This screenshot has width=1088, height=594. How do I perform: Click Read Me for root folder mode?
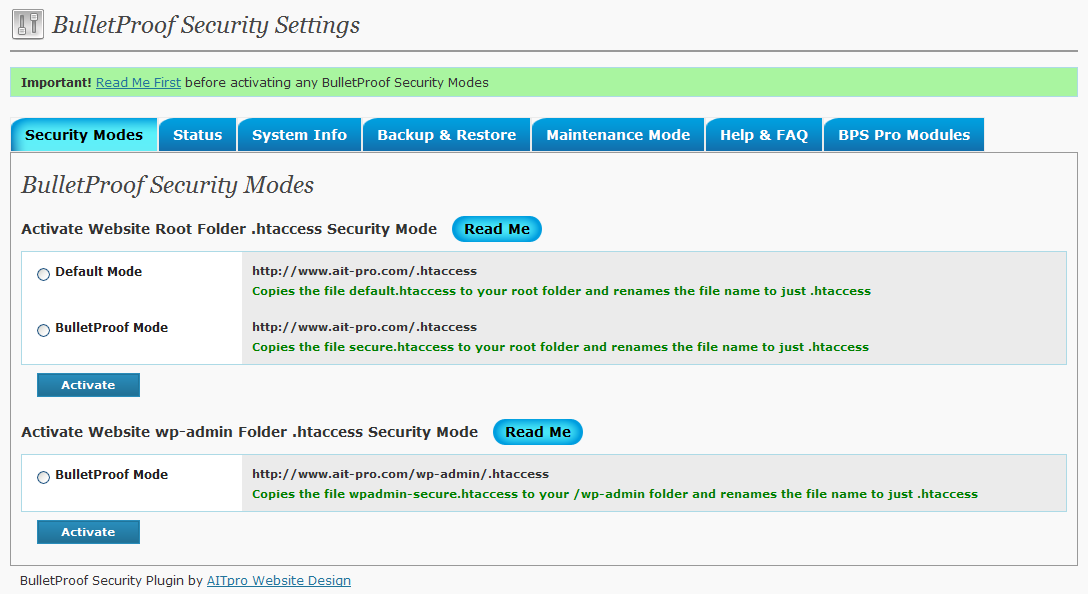(x=497, y=229)
